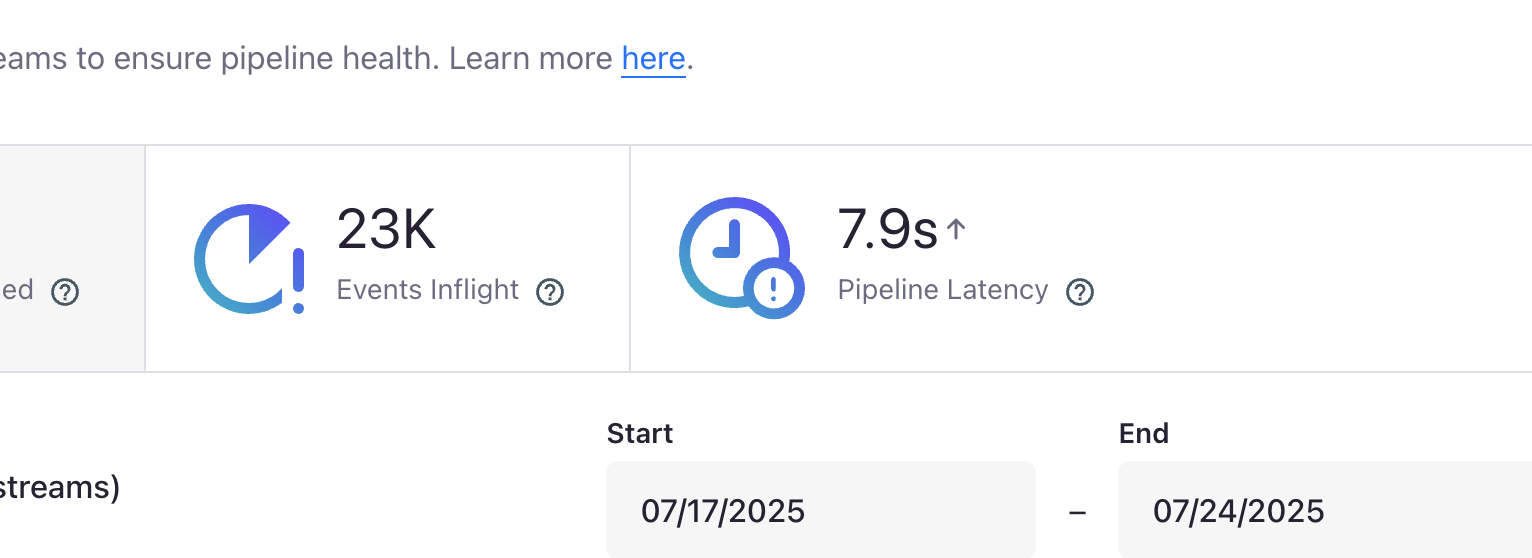Open the End date field 07/24/2025
The image size is (1532, 558).
(x=1325, y=510)
